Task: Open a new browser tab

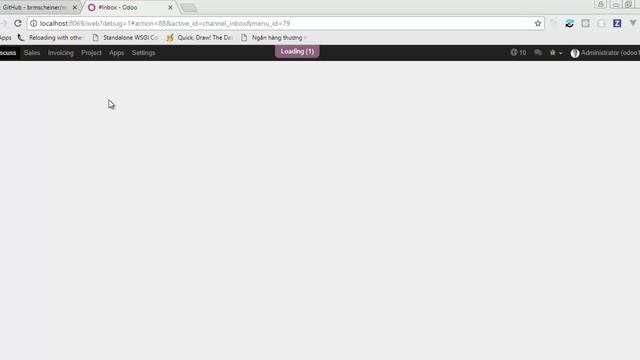Action: tap(188, 8)
